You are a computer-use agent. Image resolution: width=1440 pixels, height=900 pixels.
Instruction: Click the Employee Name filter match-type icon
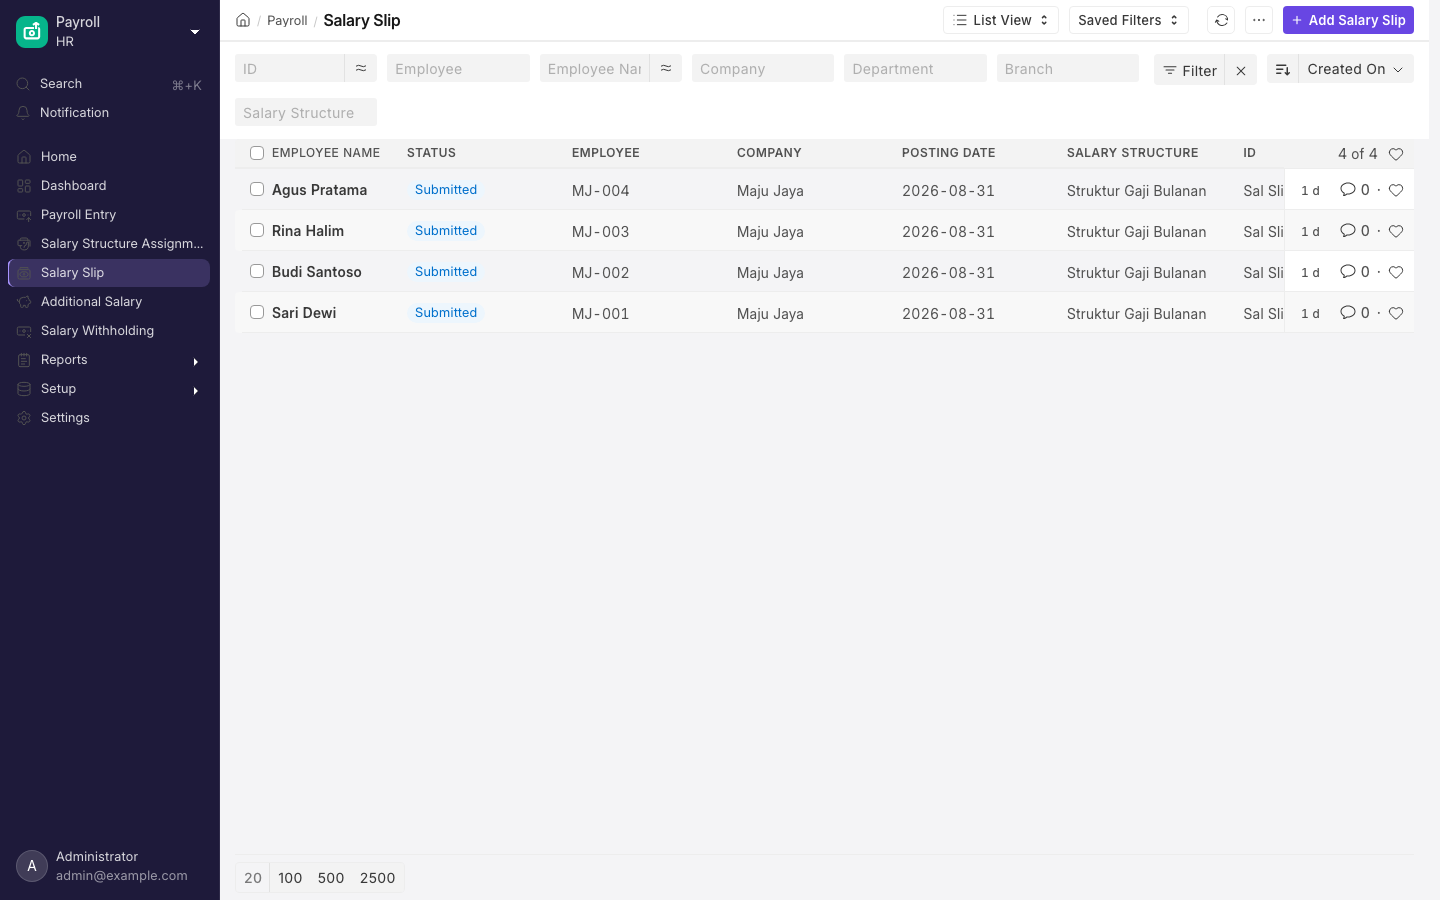666,68
